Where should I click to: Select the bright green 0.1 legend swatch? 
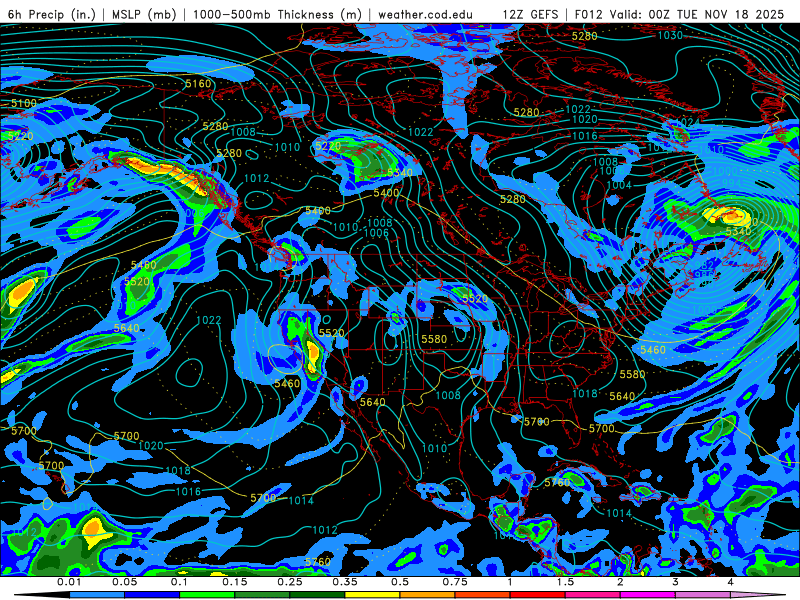coord(207,595)
